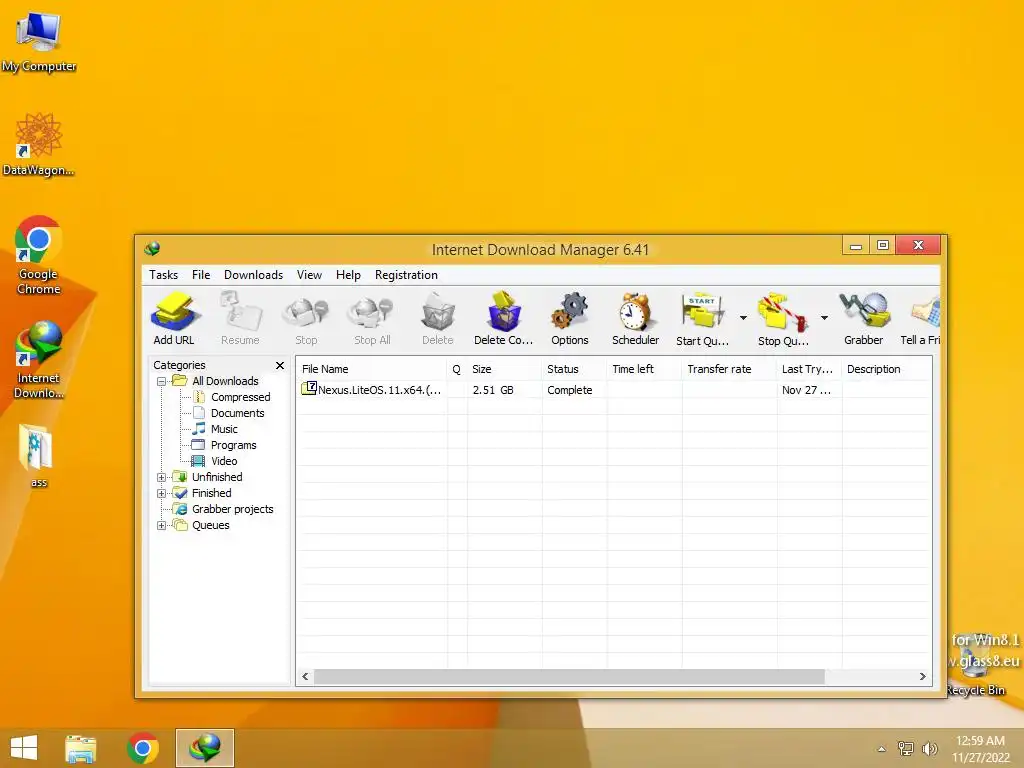Select the Compressed category

240,397
